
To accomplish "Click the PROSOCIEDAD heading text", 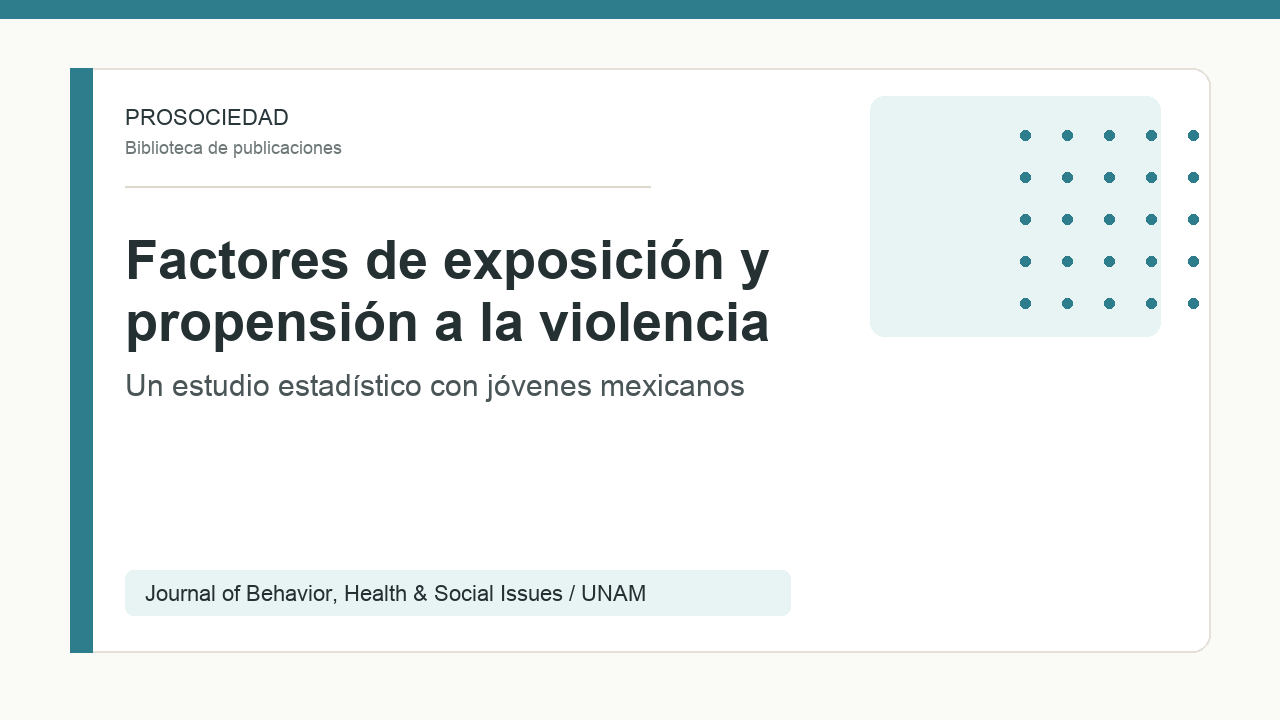I will tap(207, 117).
